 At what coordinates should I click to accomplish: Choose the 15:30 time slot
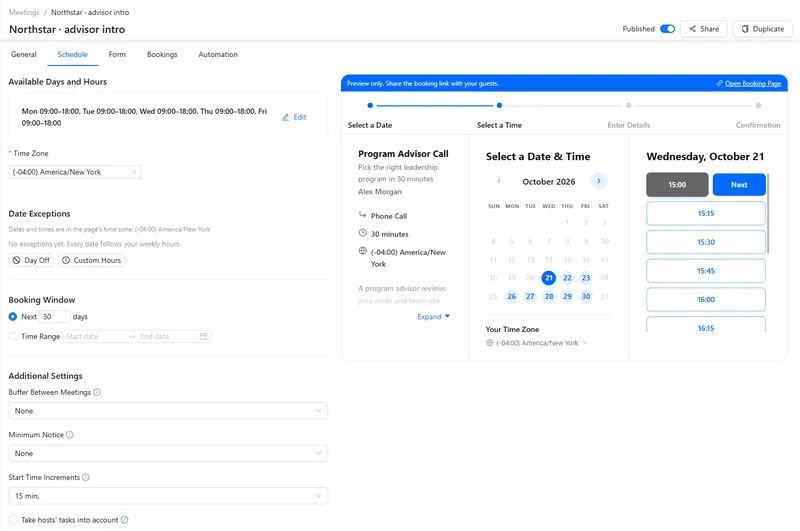[706, 242]
